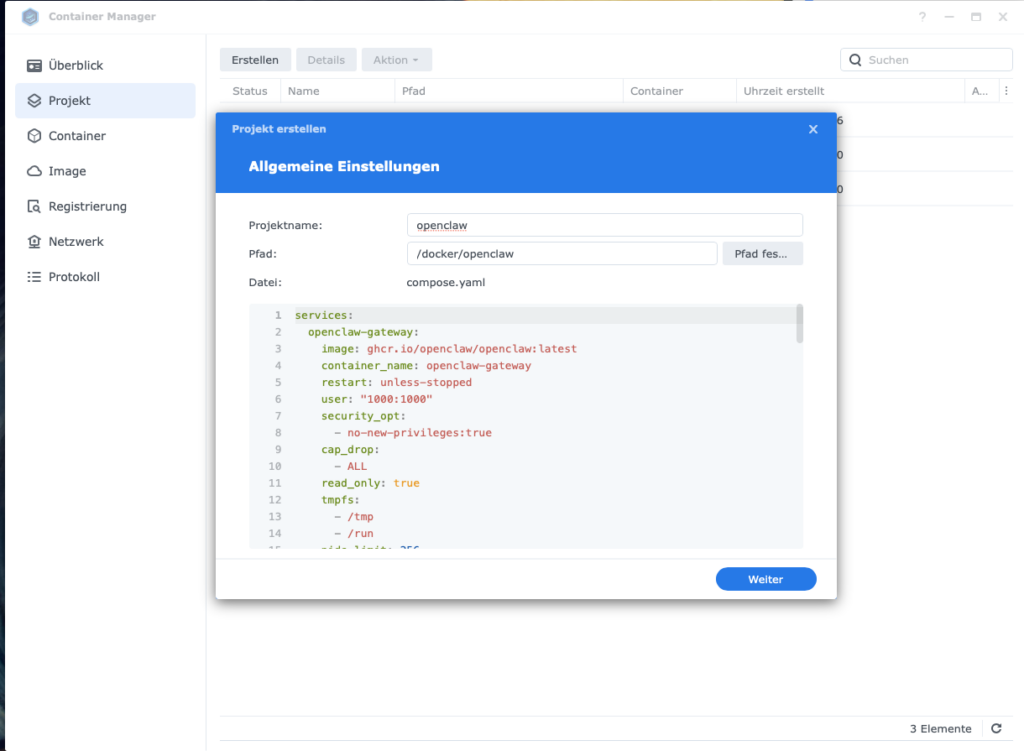Close the Projekt erstellen dialog
The height and width of the screenshot is (751, 1024).
pyautogui.click(x=813, y=129)
